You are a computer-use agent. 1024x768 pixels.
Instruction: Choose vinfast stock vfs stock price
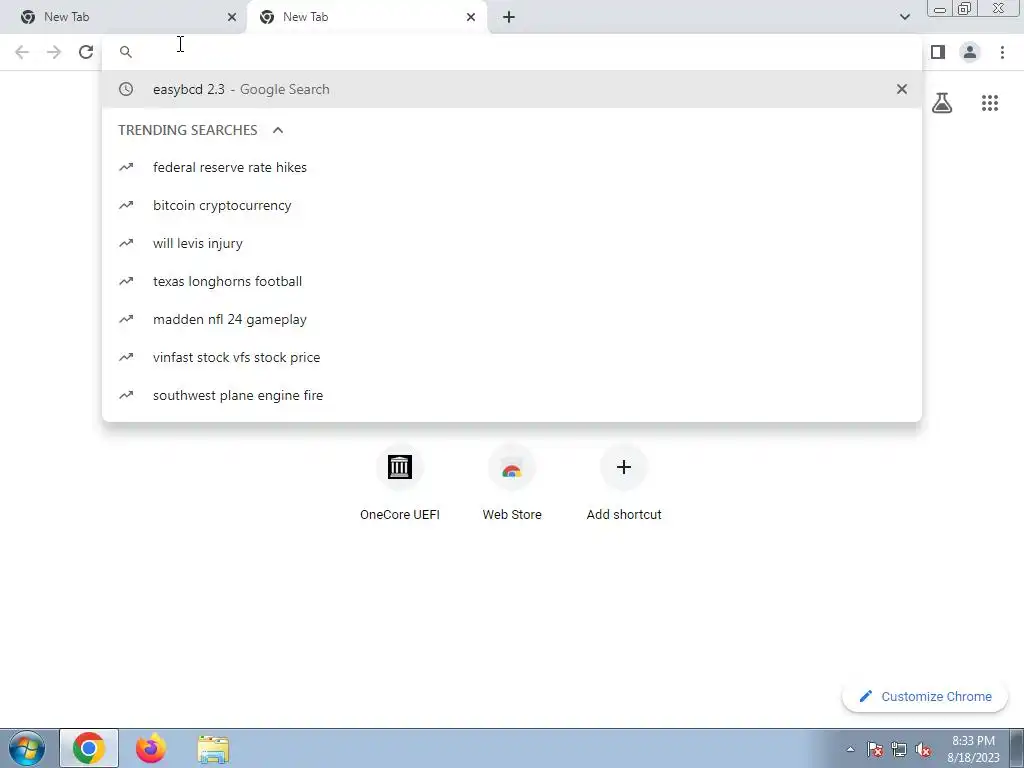pyautogui.click(x=512, y=357)
